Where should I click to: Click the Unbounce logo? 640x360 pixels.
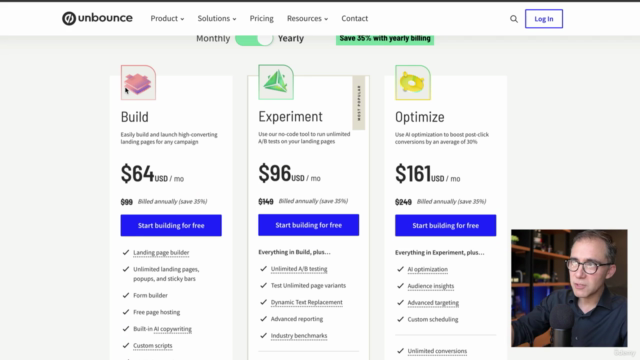point(97,18)
